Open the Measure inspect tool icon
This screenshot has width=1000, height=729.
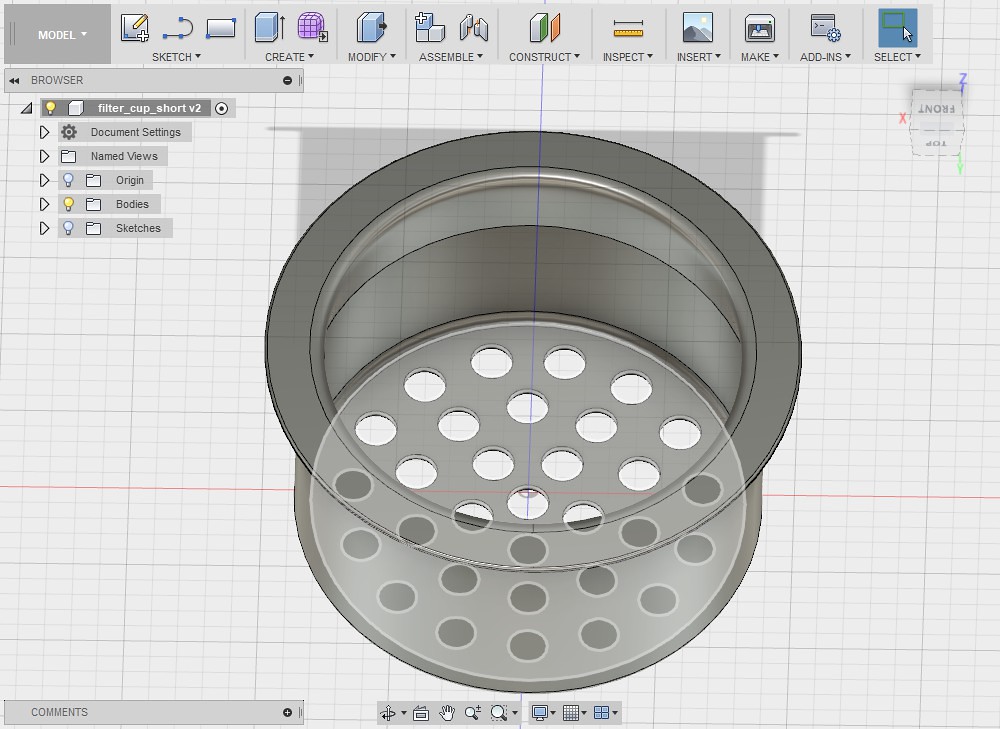point(628,28)
